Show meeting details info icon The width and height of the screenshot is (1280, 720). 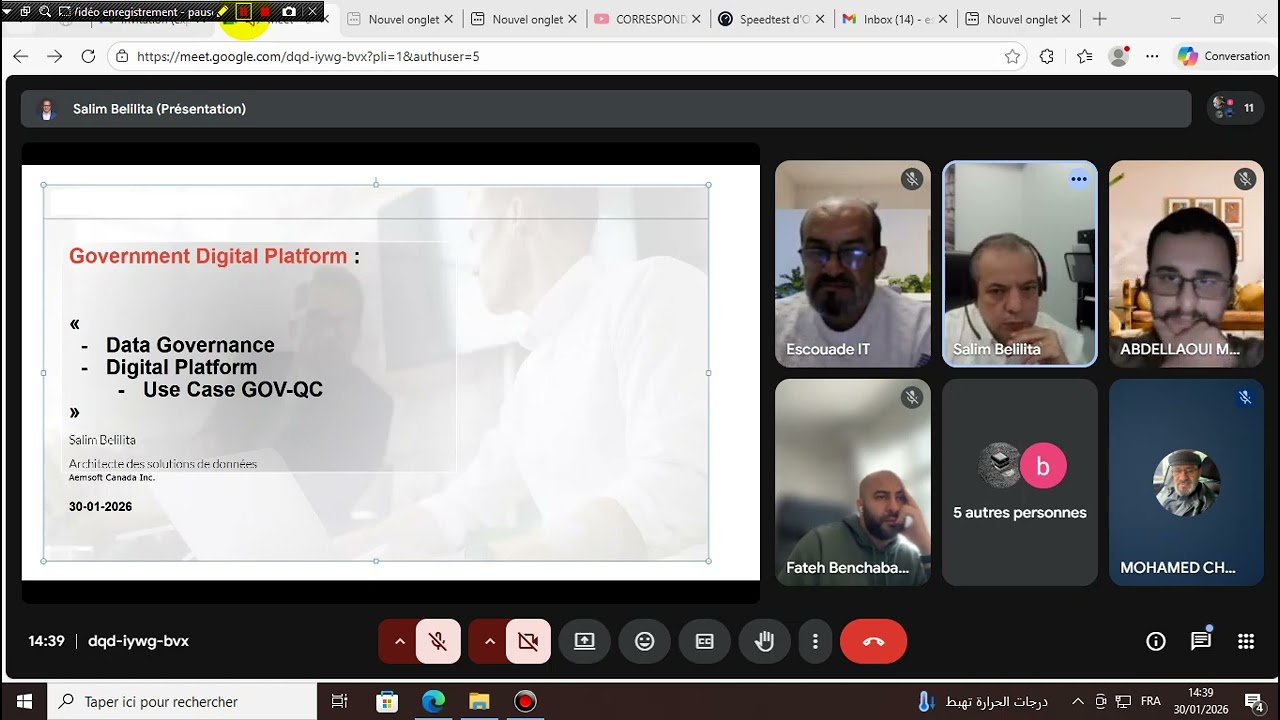coord(1156,642)
